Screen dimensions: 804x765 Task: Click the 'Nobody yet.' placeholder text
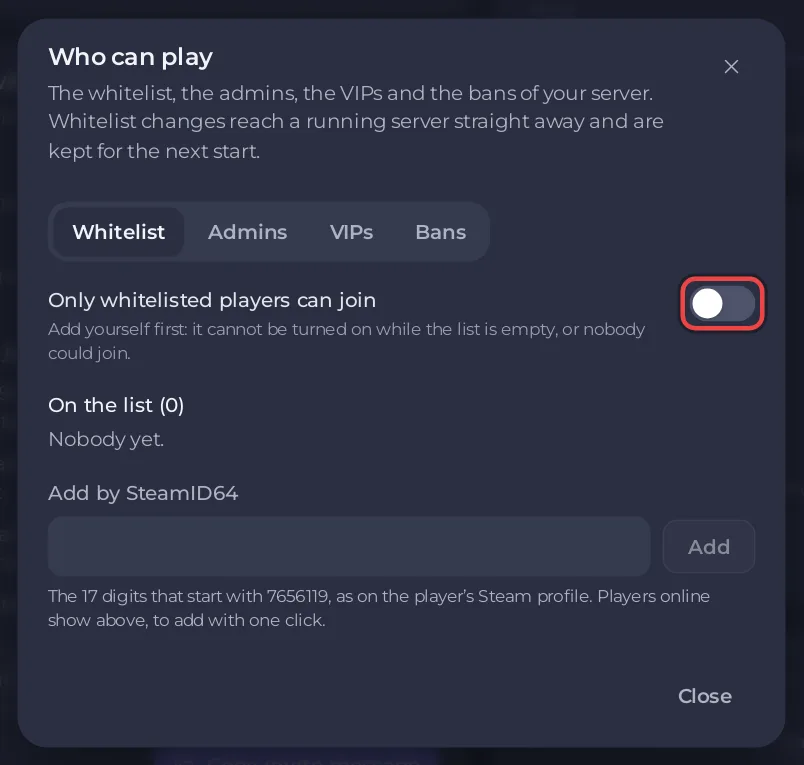click(x=106, y=439)
